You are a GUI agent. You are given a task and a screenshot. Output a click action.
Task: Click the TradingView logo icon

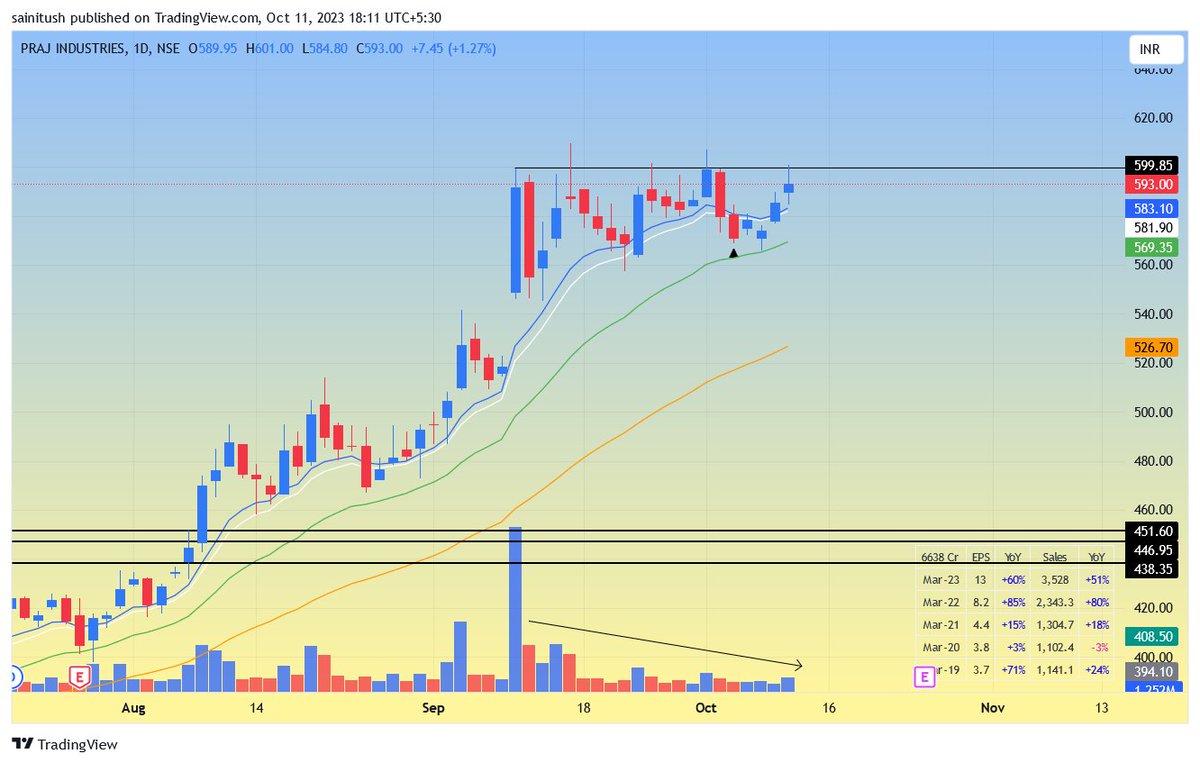(x=21, y=744)
